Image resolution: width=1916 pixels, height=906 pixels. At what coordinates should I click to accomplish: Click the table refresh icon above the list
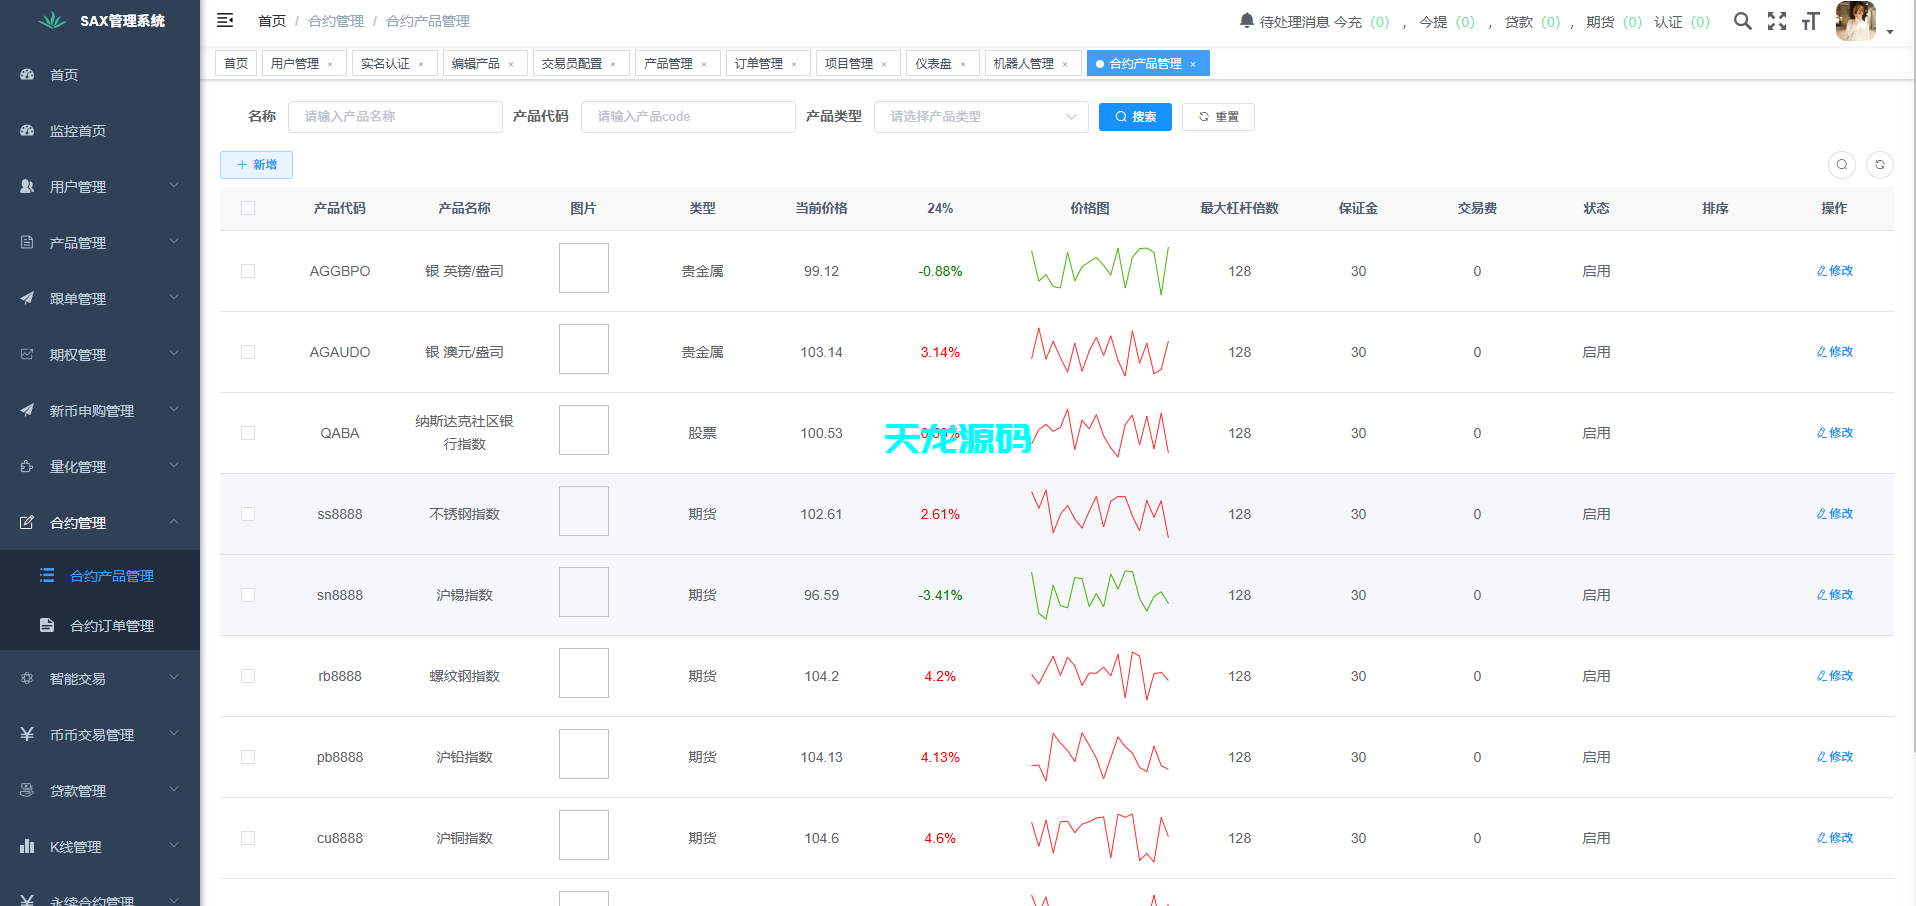(x=1880, y=164)
